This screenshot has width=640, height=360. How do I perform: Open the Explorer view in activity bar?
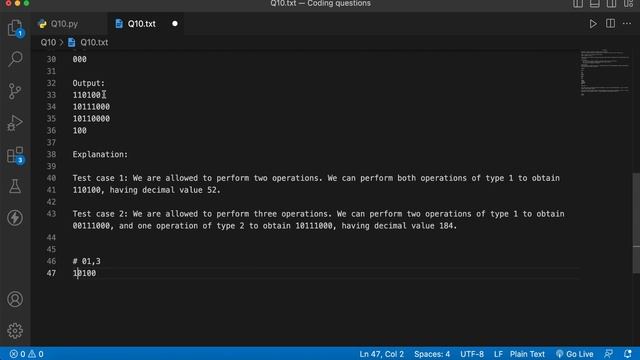tap(15, 29)
